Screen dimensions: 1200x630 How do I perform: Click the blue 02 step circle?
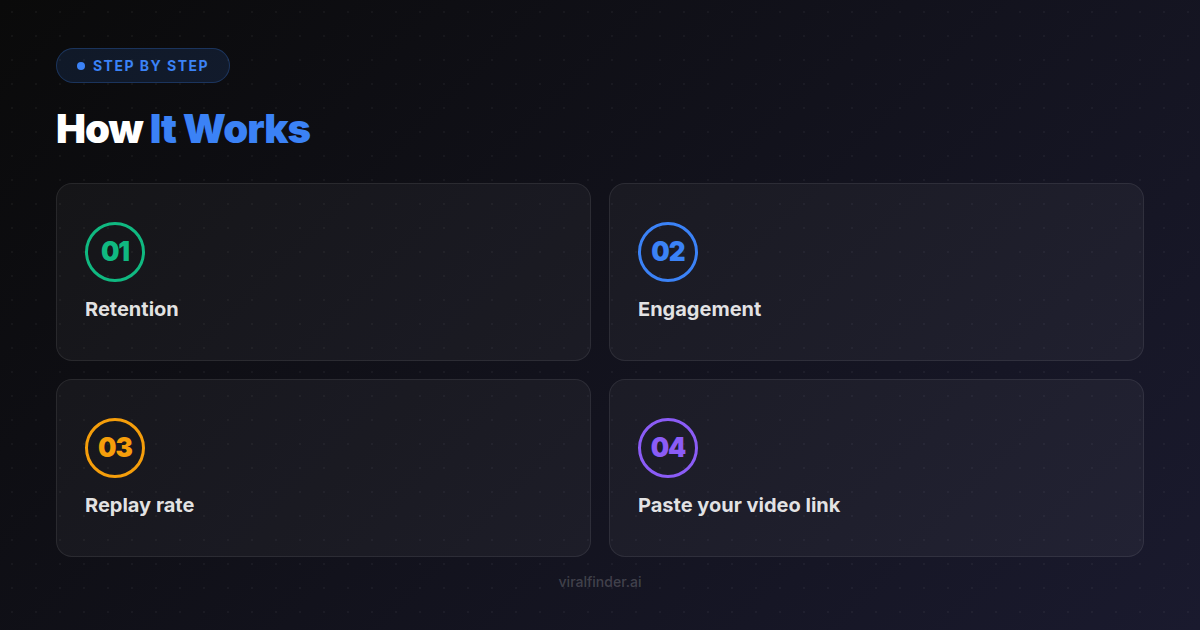click(x=668, y=252)
